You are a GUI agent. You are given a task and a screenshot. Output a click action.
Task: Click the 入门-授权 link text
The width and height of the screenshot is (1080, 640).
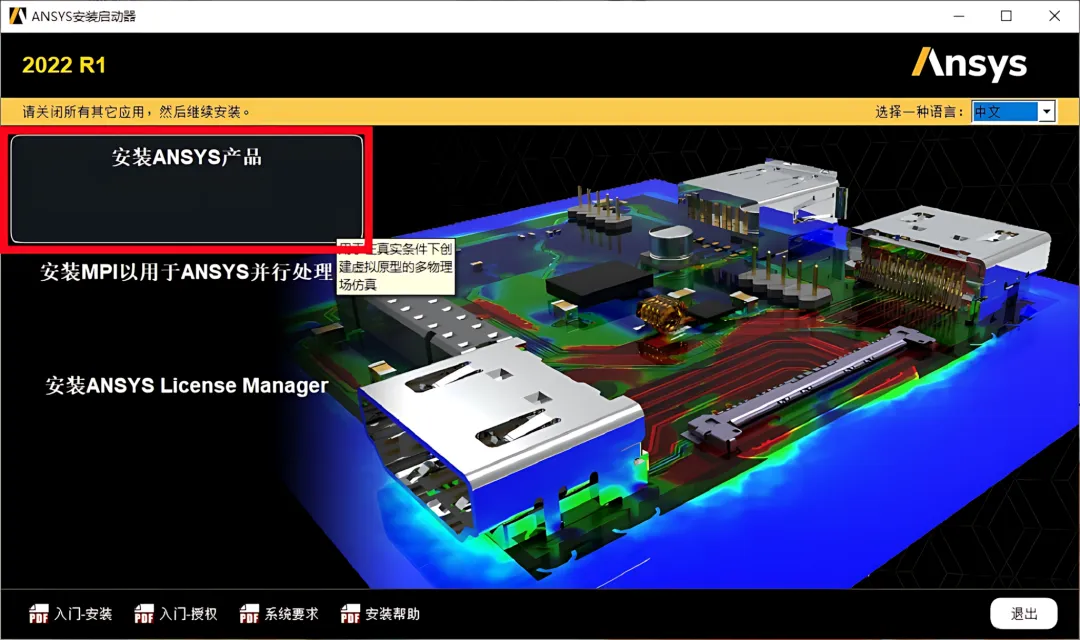(189, 614)
